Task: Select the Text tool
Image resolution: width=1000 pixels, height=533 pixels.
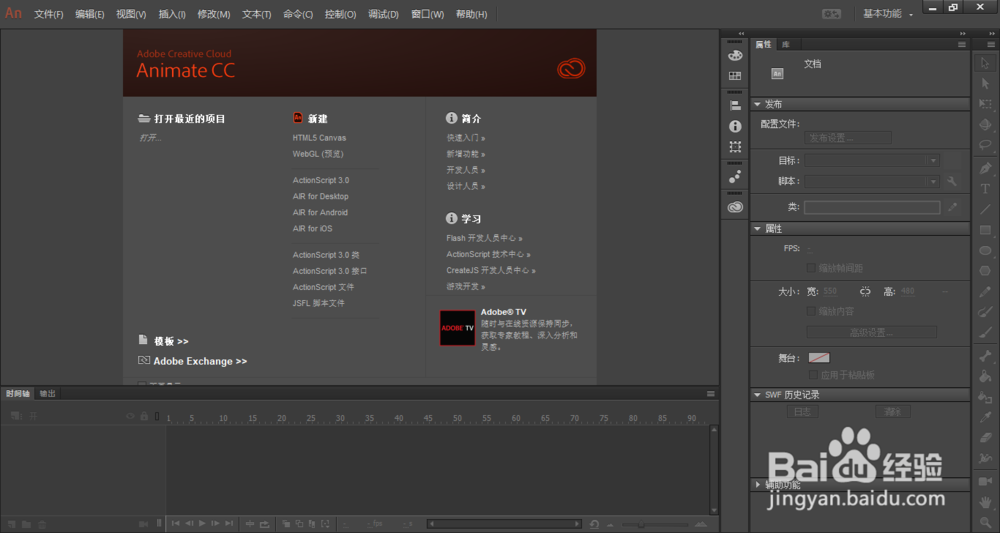Action: pyautogui.click(x=985, y=189)
